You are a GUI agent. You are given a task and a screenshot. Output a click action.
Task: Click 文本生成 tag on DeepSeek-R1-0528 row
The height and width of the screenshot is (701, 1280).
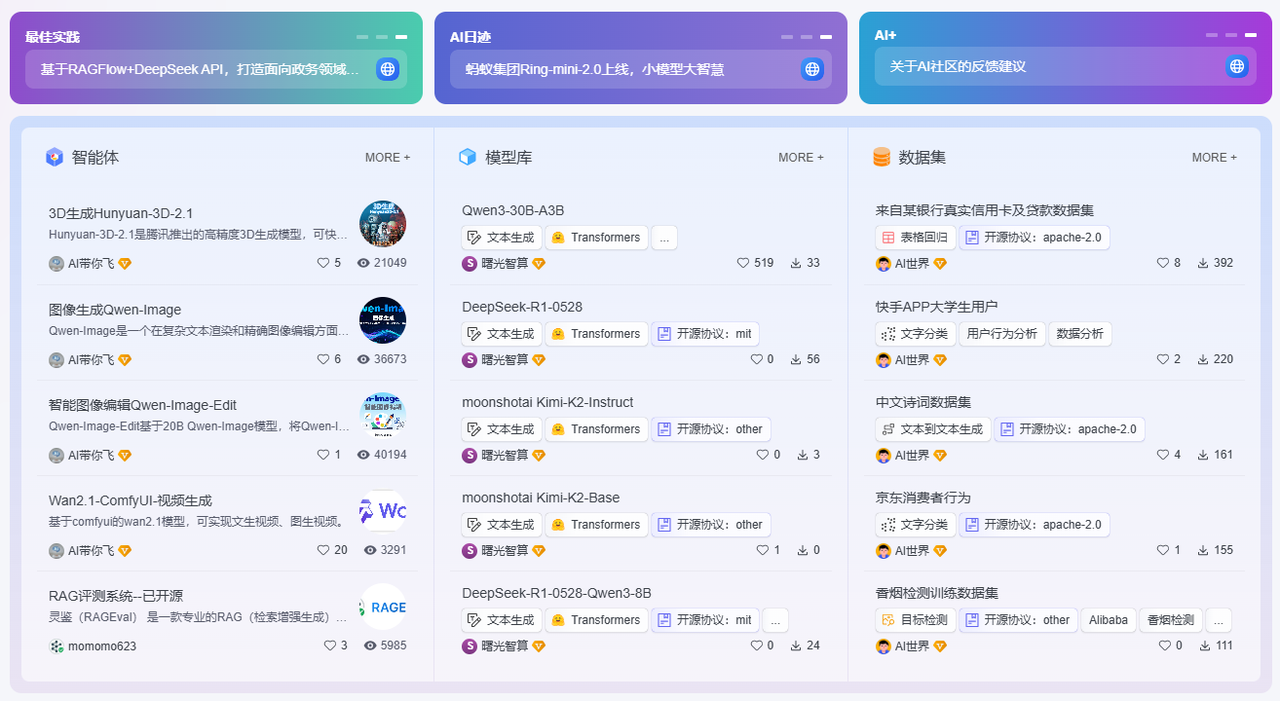coord(502,334)
